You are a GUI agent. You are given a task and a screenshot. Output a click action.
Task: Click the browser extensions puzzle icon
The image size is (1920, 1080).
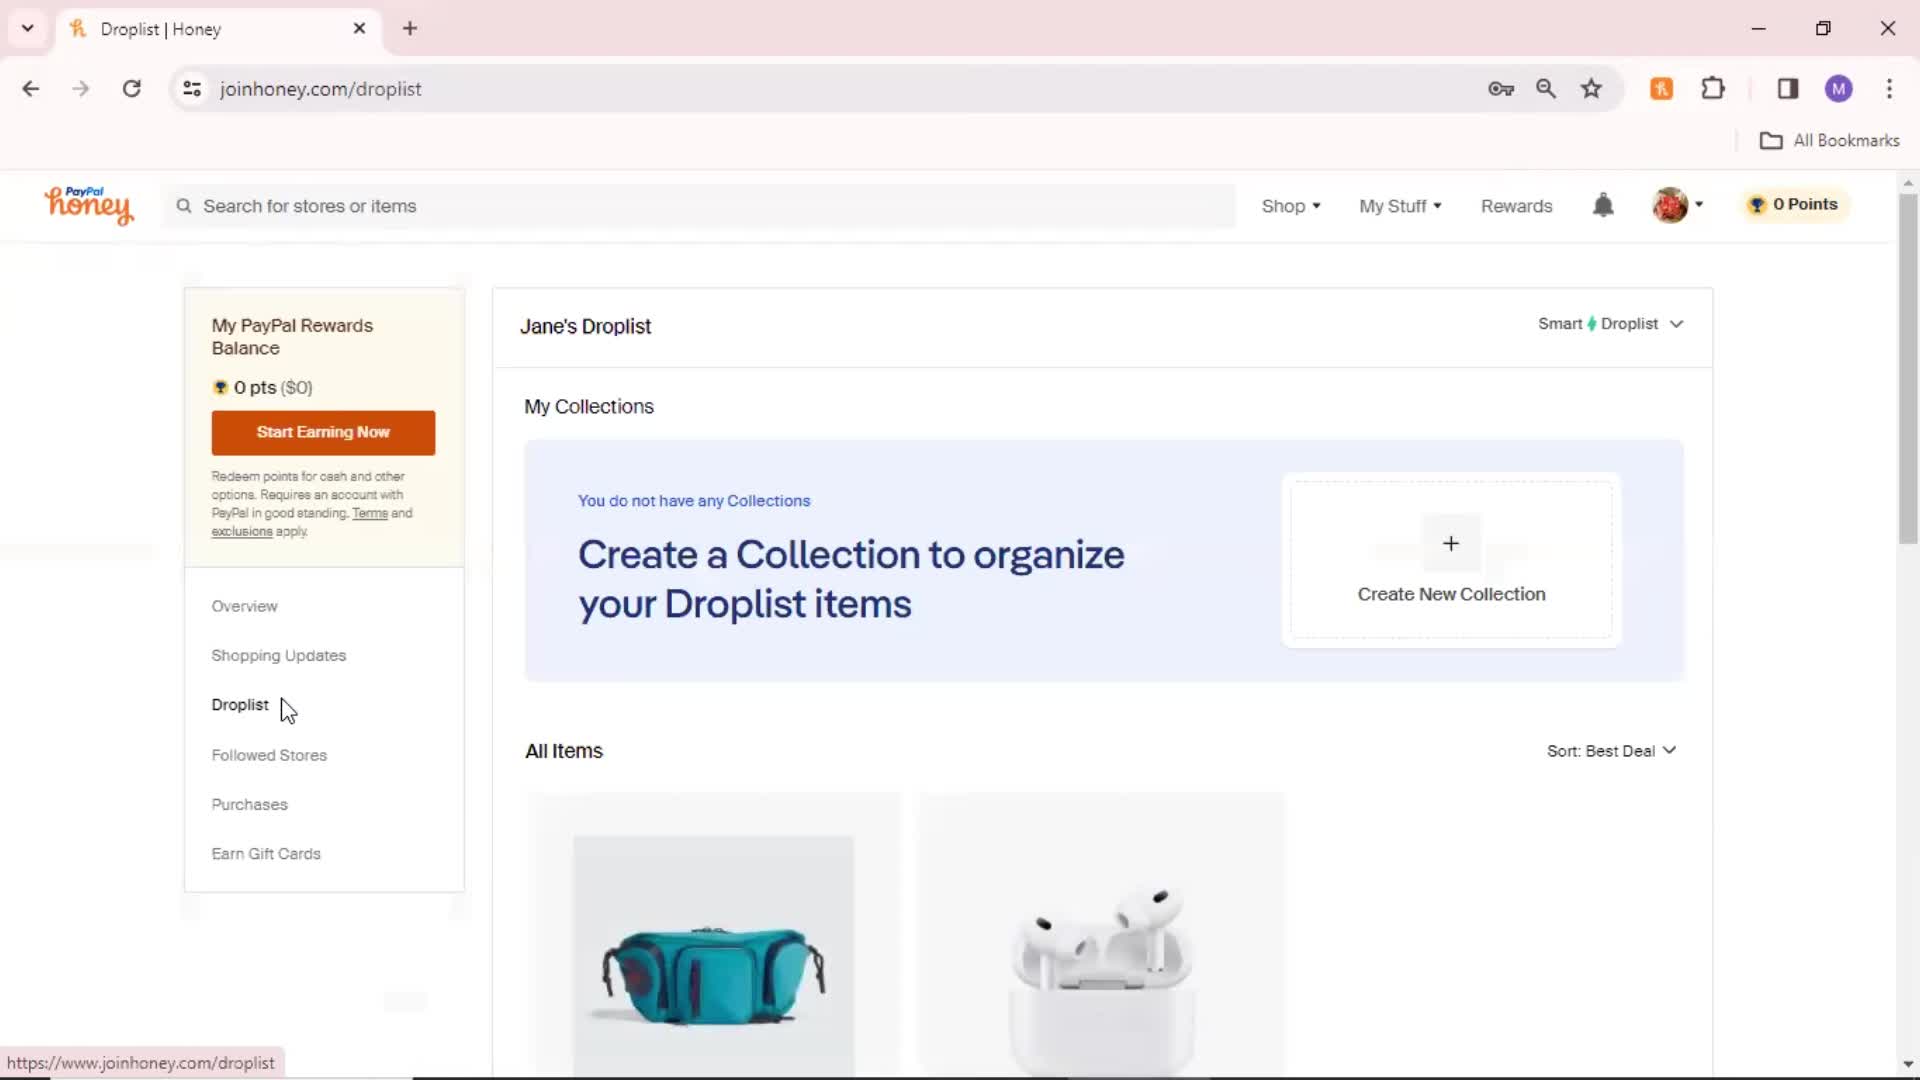(1712, 88)
